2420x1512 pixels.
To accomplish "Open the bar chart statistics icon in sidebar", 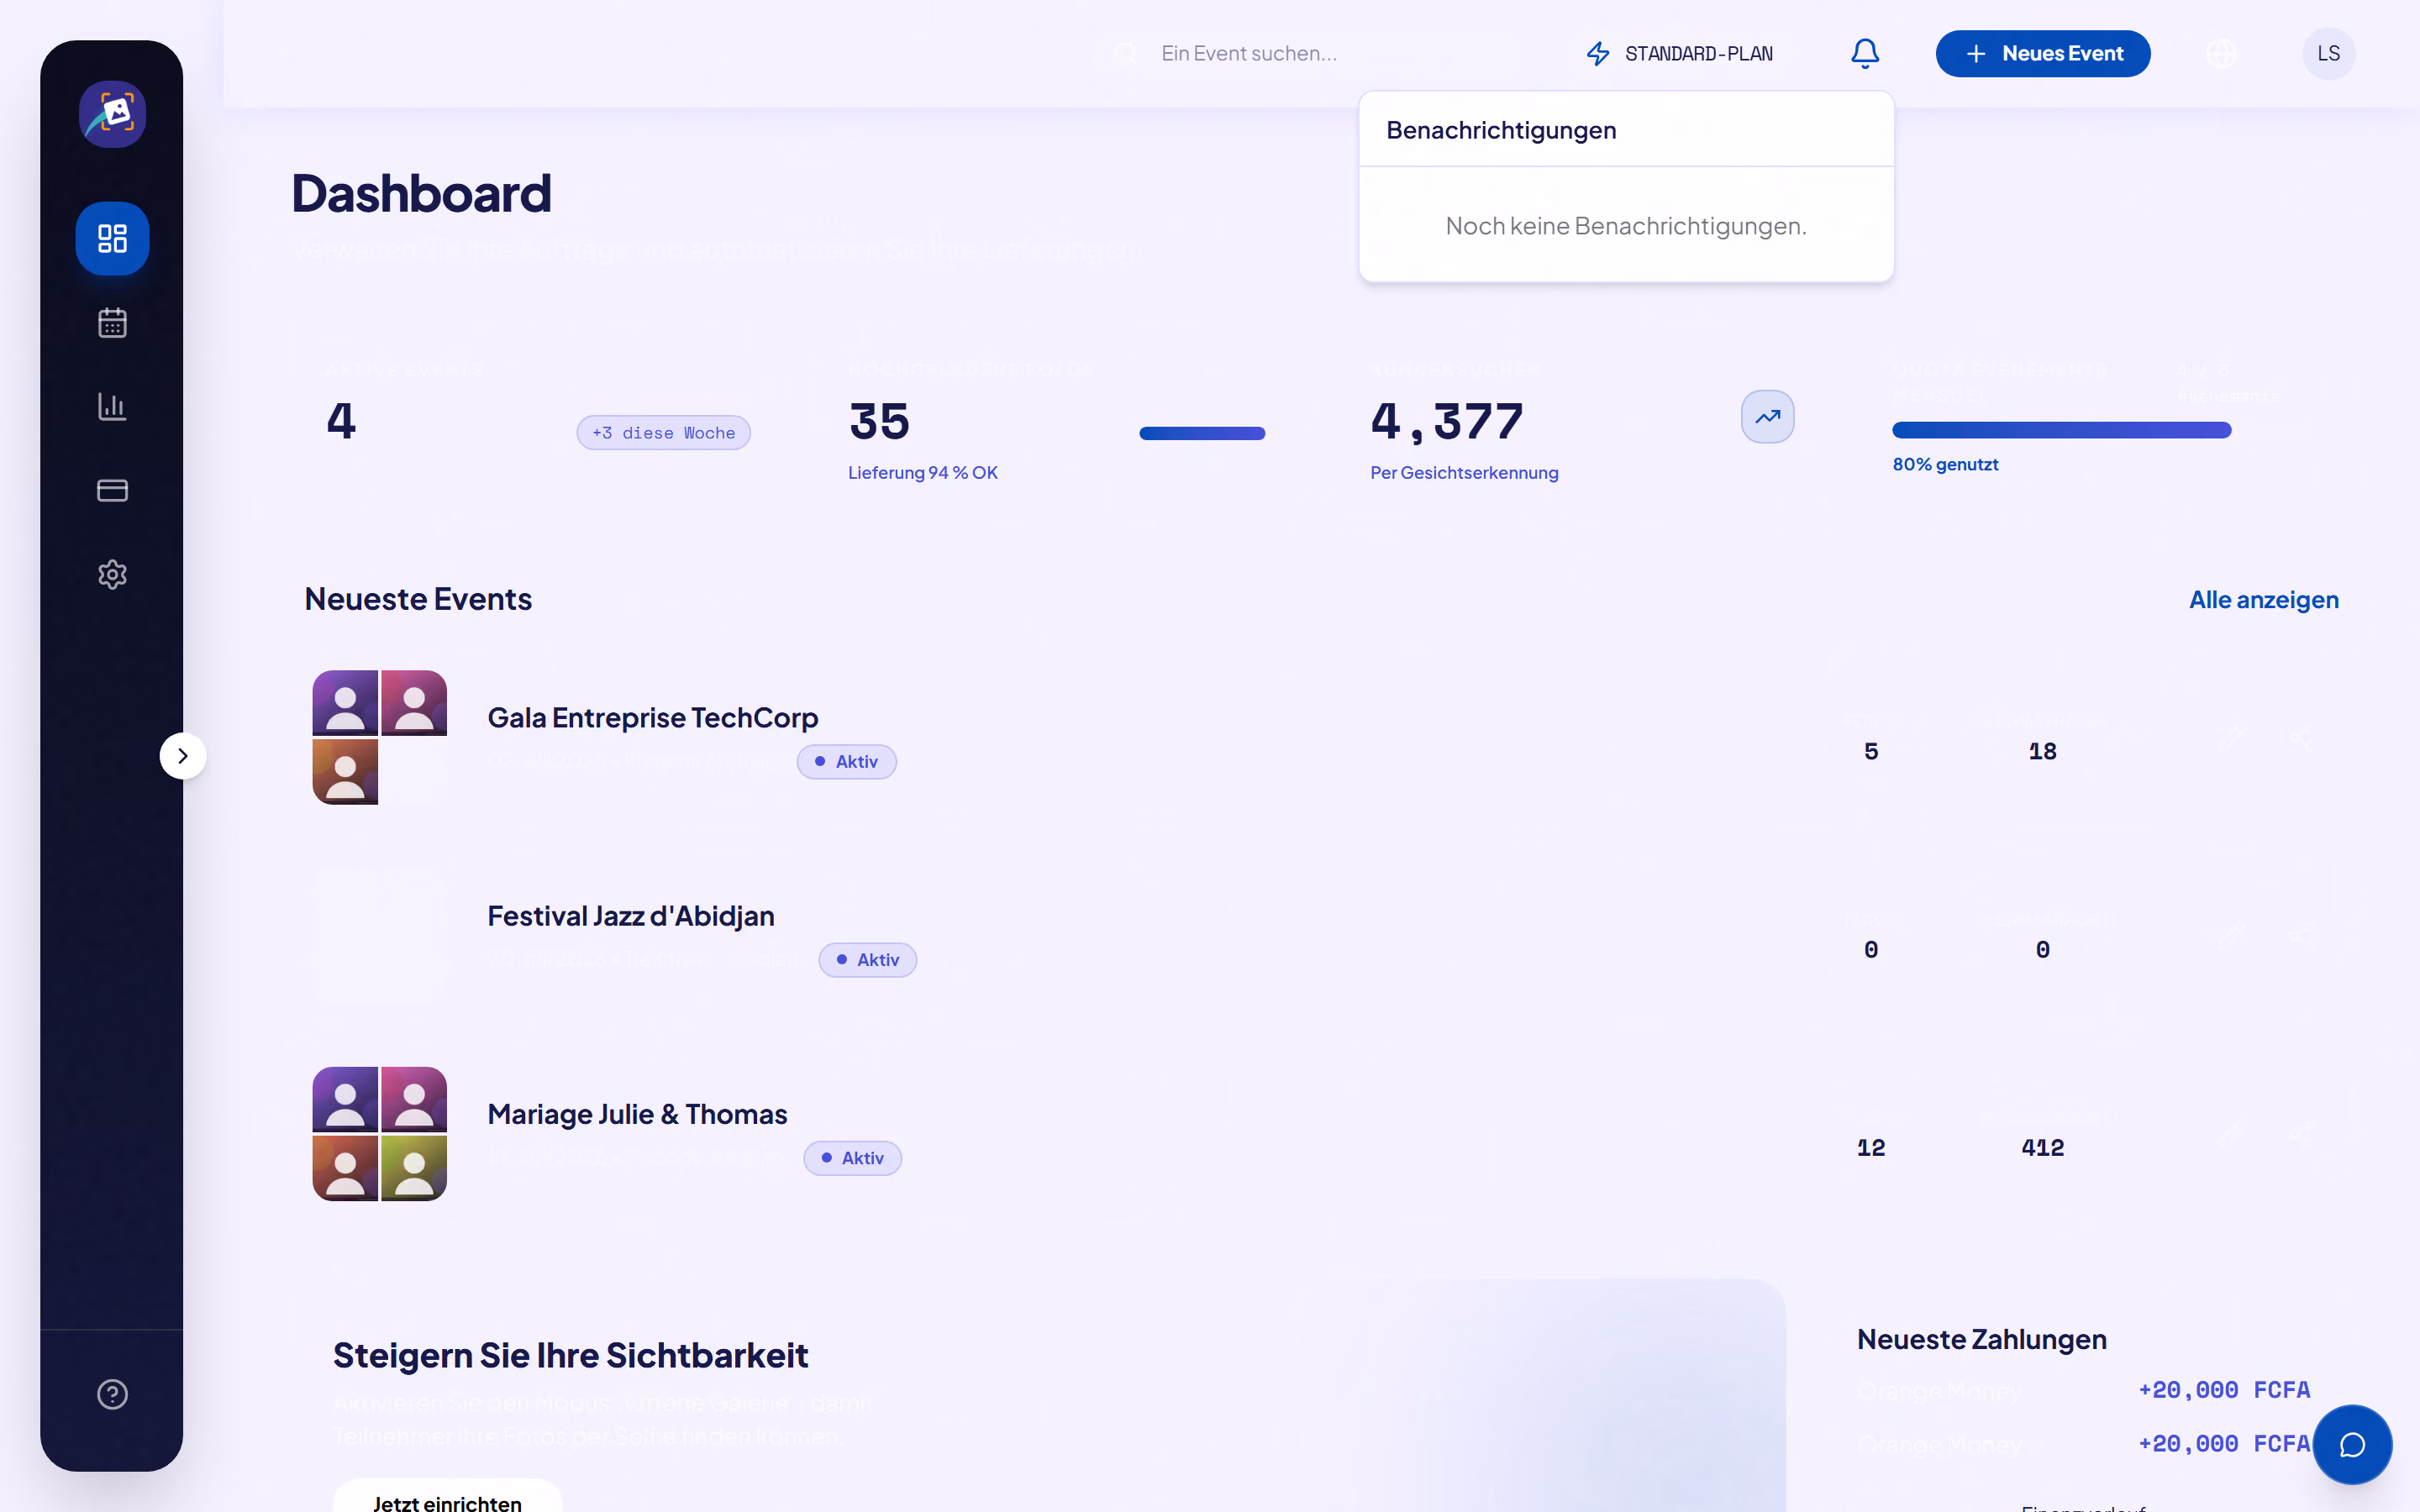I will tap(112, 406).
